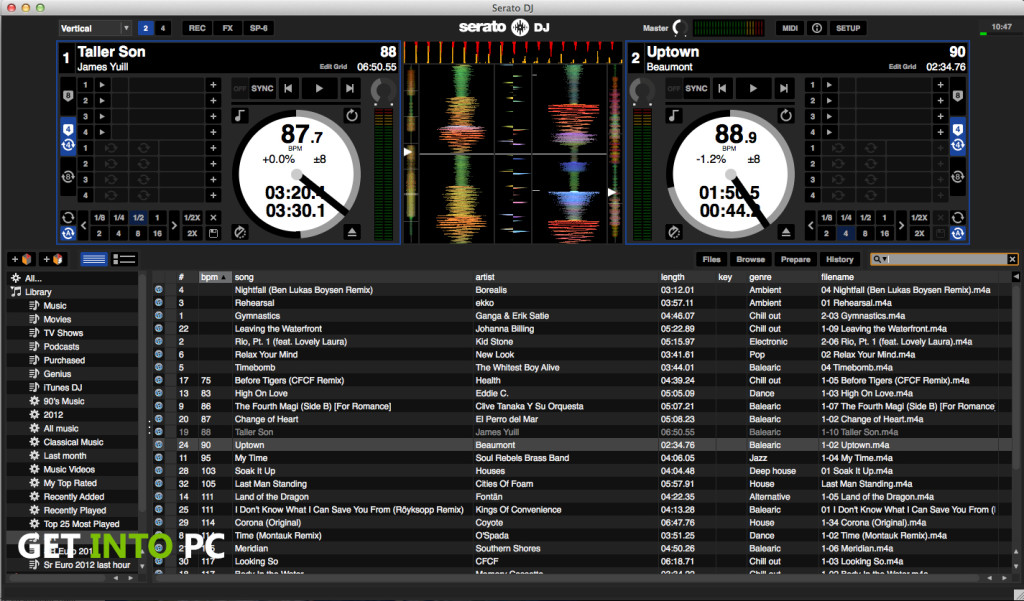The width and height of the screenshot is (1024, 601).
Task: Clear loop X button on deck 1
Action: point(214,218)
